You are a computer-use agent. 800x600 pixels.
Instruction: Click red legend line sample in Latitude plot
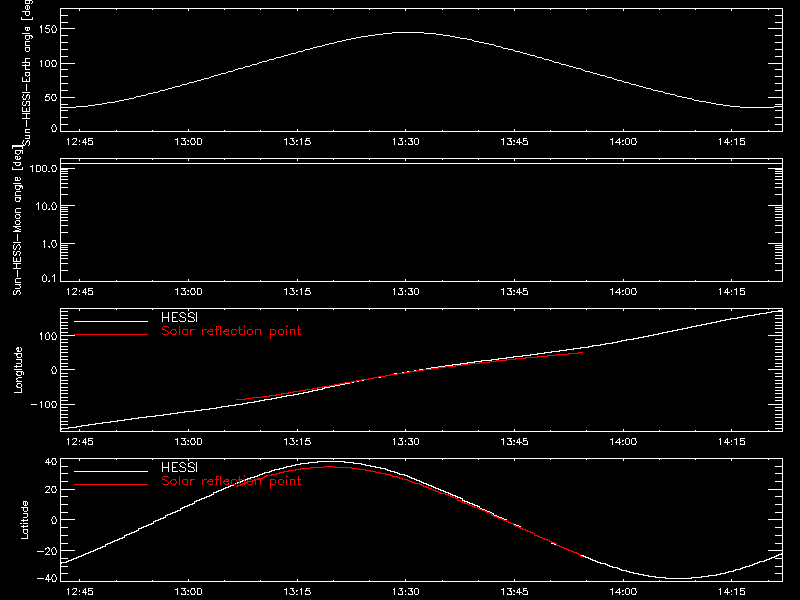point(111,485)
